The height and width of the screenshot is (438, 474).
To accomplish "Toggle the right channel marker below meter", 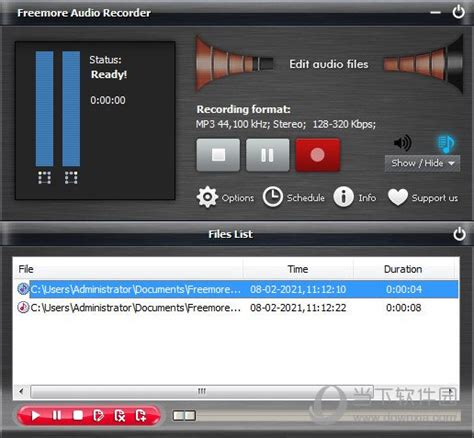I will coord(71,178).
